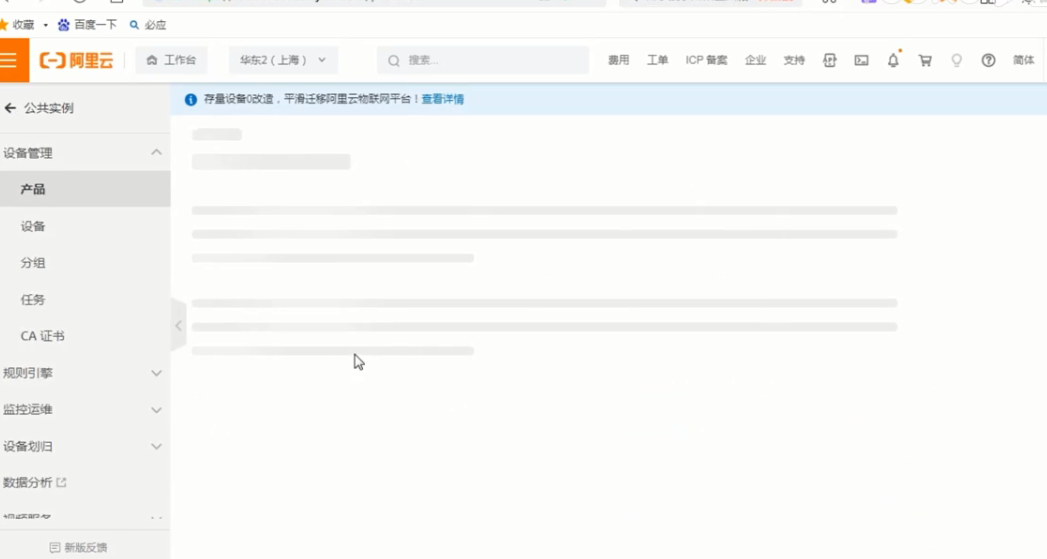Open the shopping cart

coord(925,61)
